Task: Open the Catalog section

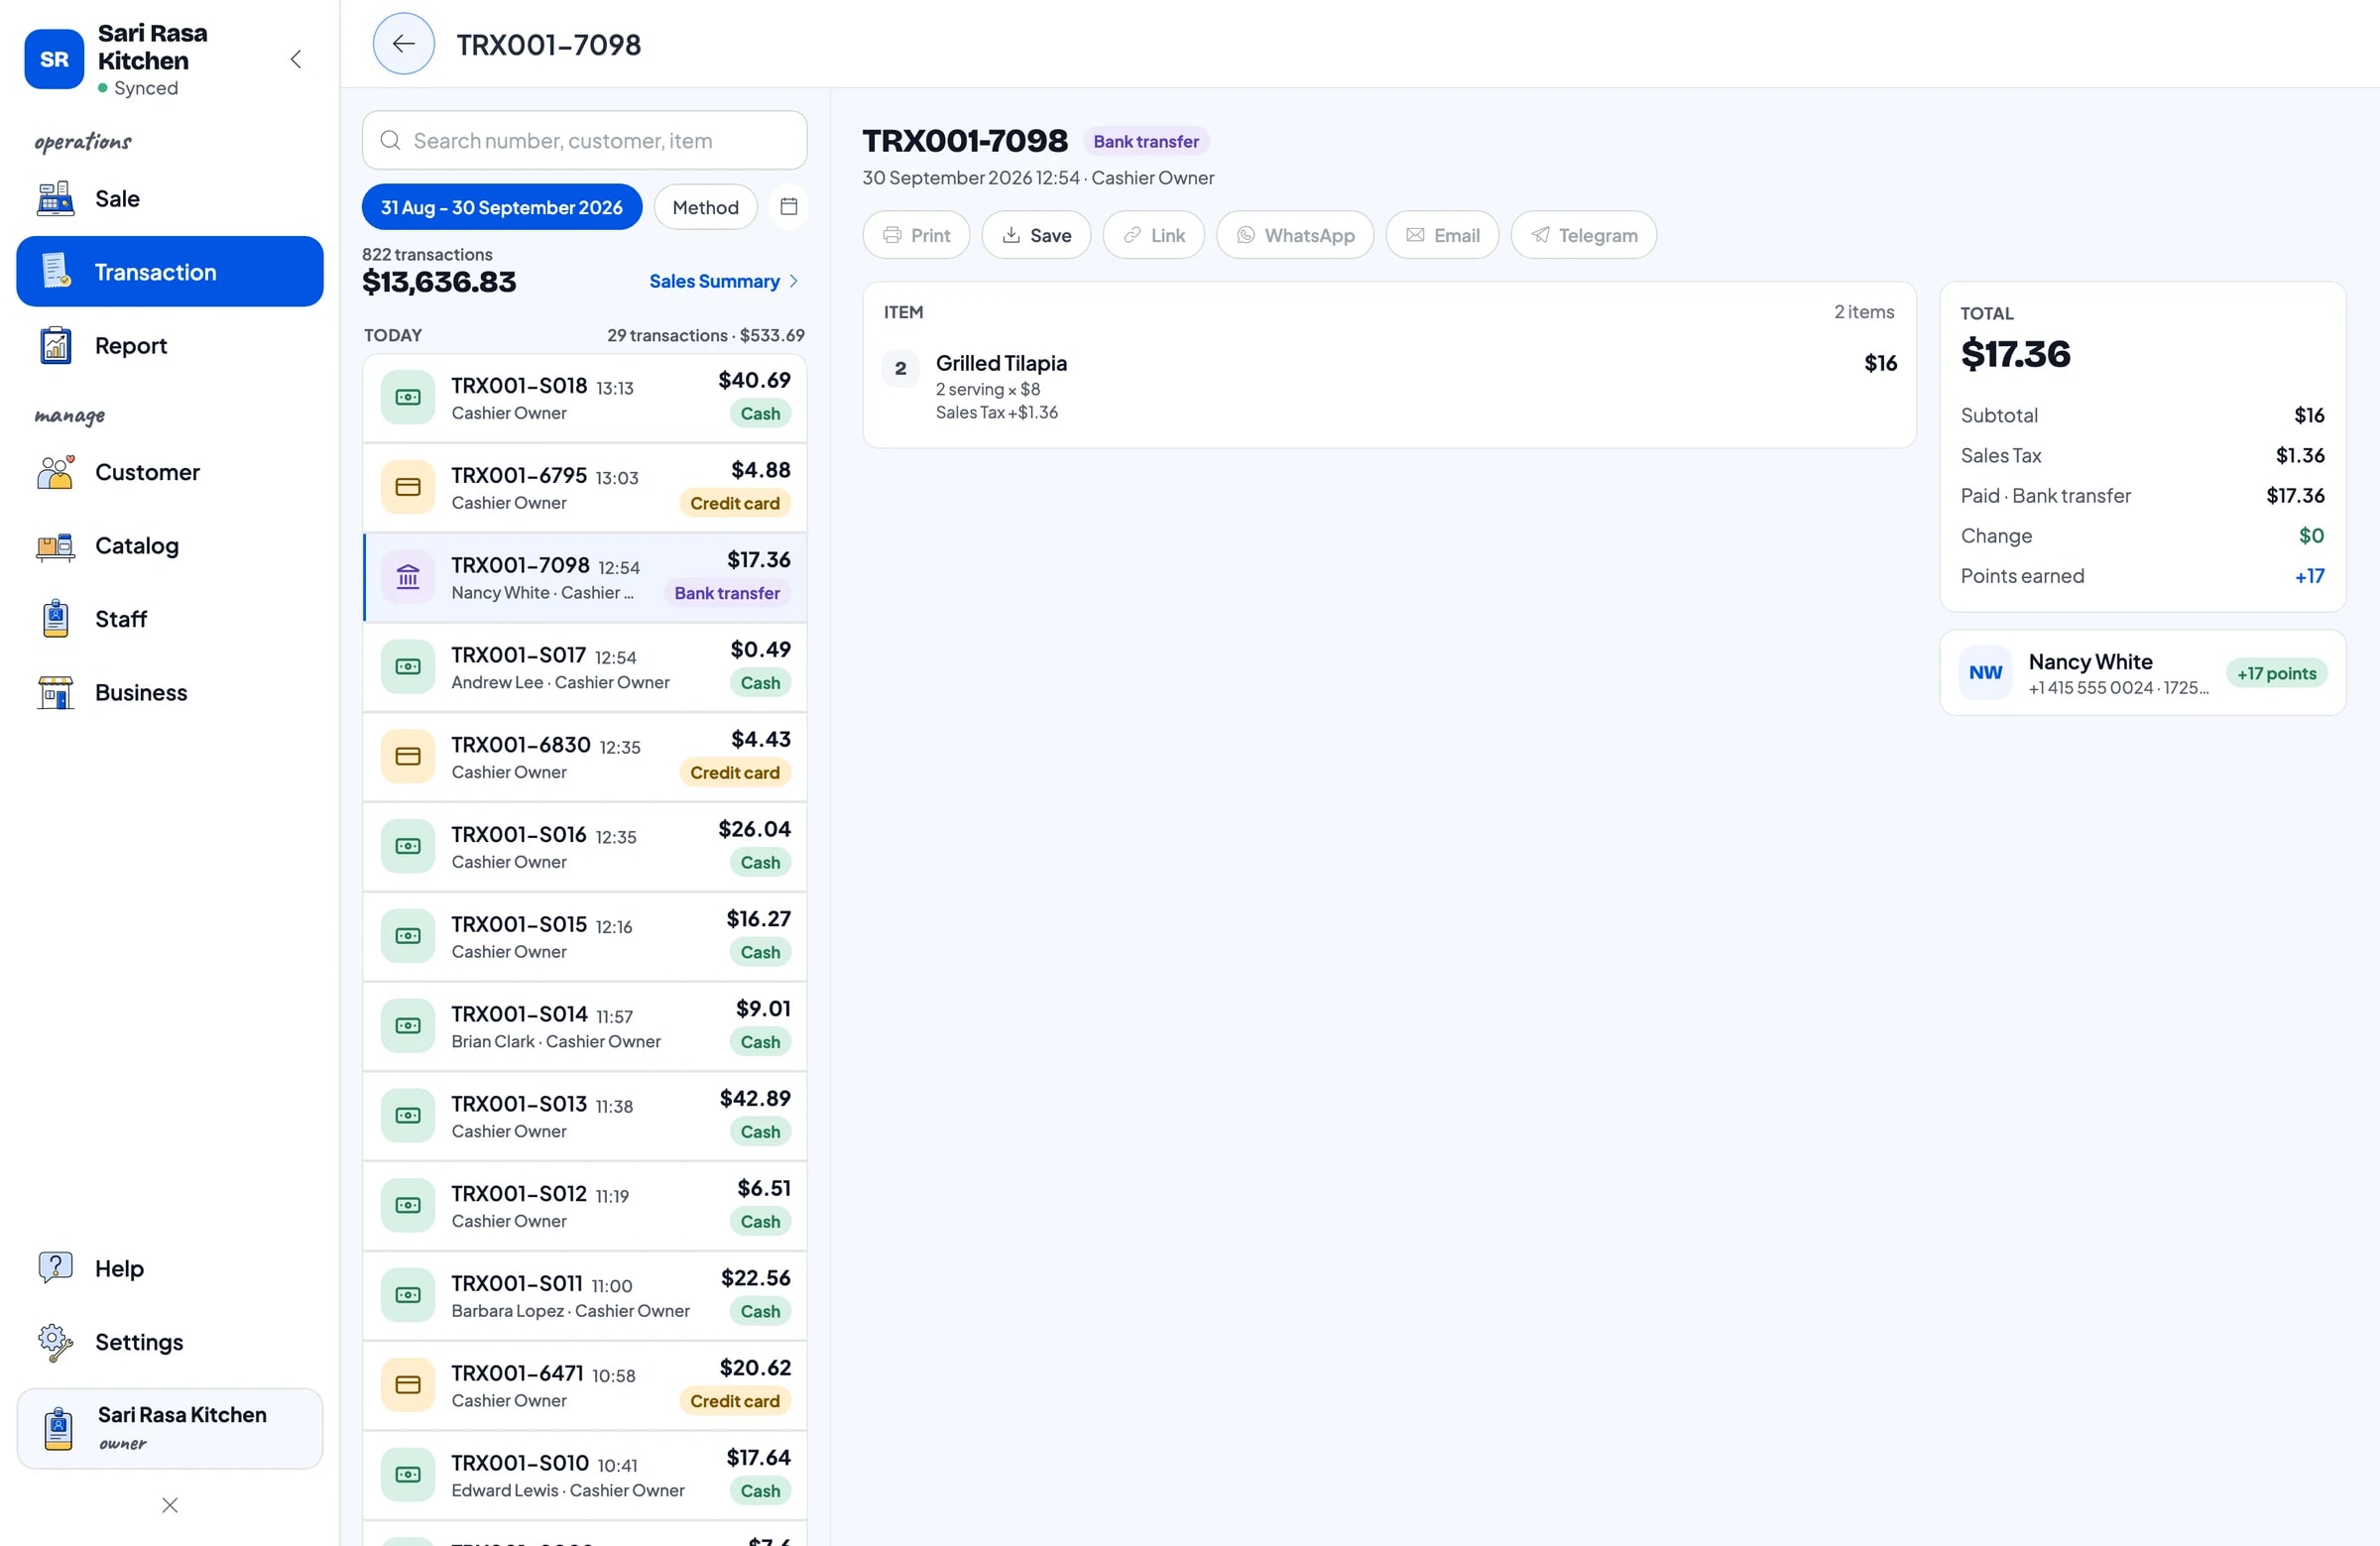Action: click(x=170, y=545)
